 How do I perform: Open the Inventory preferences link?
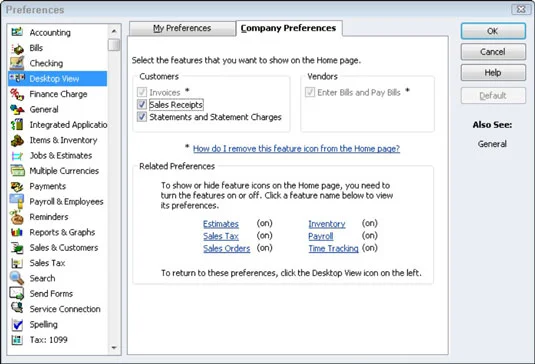327,224
